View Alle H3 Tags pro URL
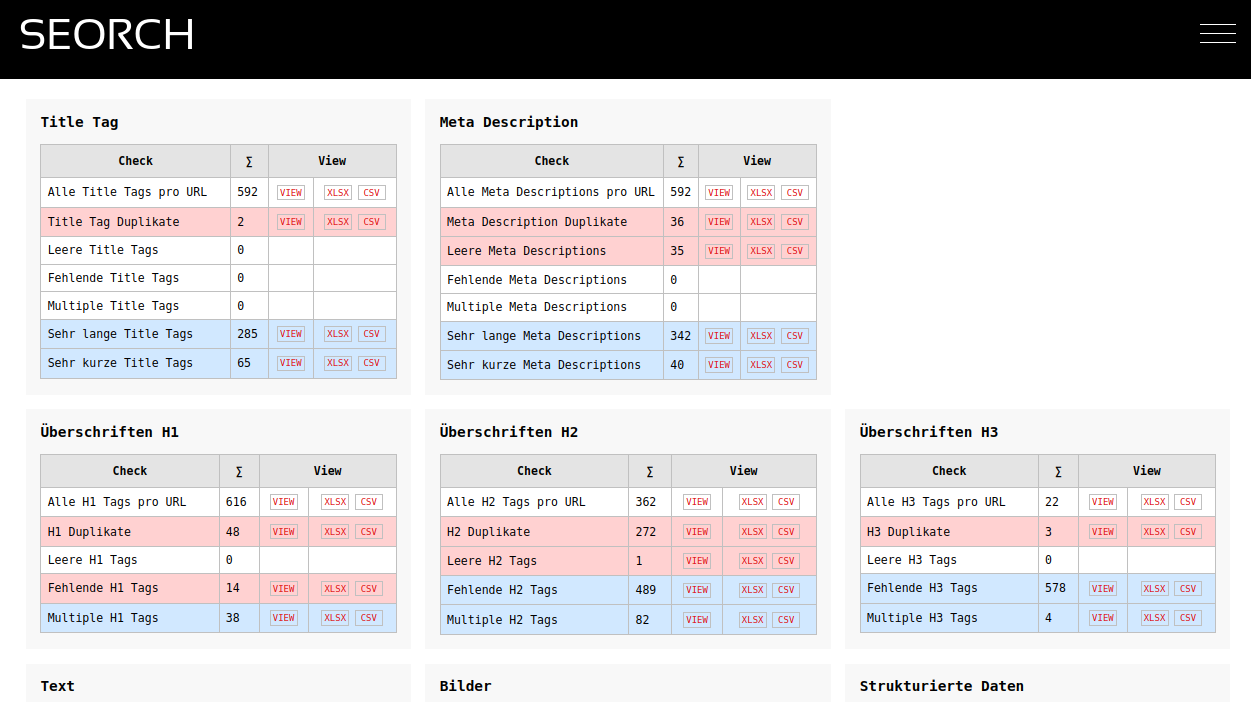 click(1103, 502)
